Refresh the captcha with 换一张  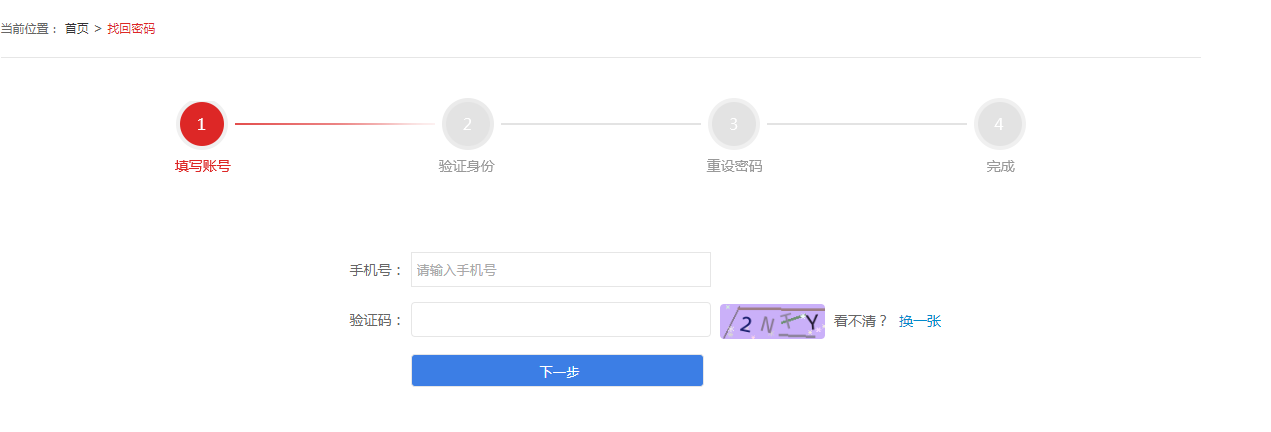[x=920, y=321]
